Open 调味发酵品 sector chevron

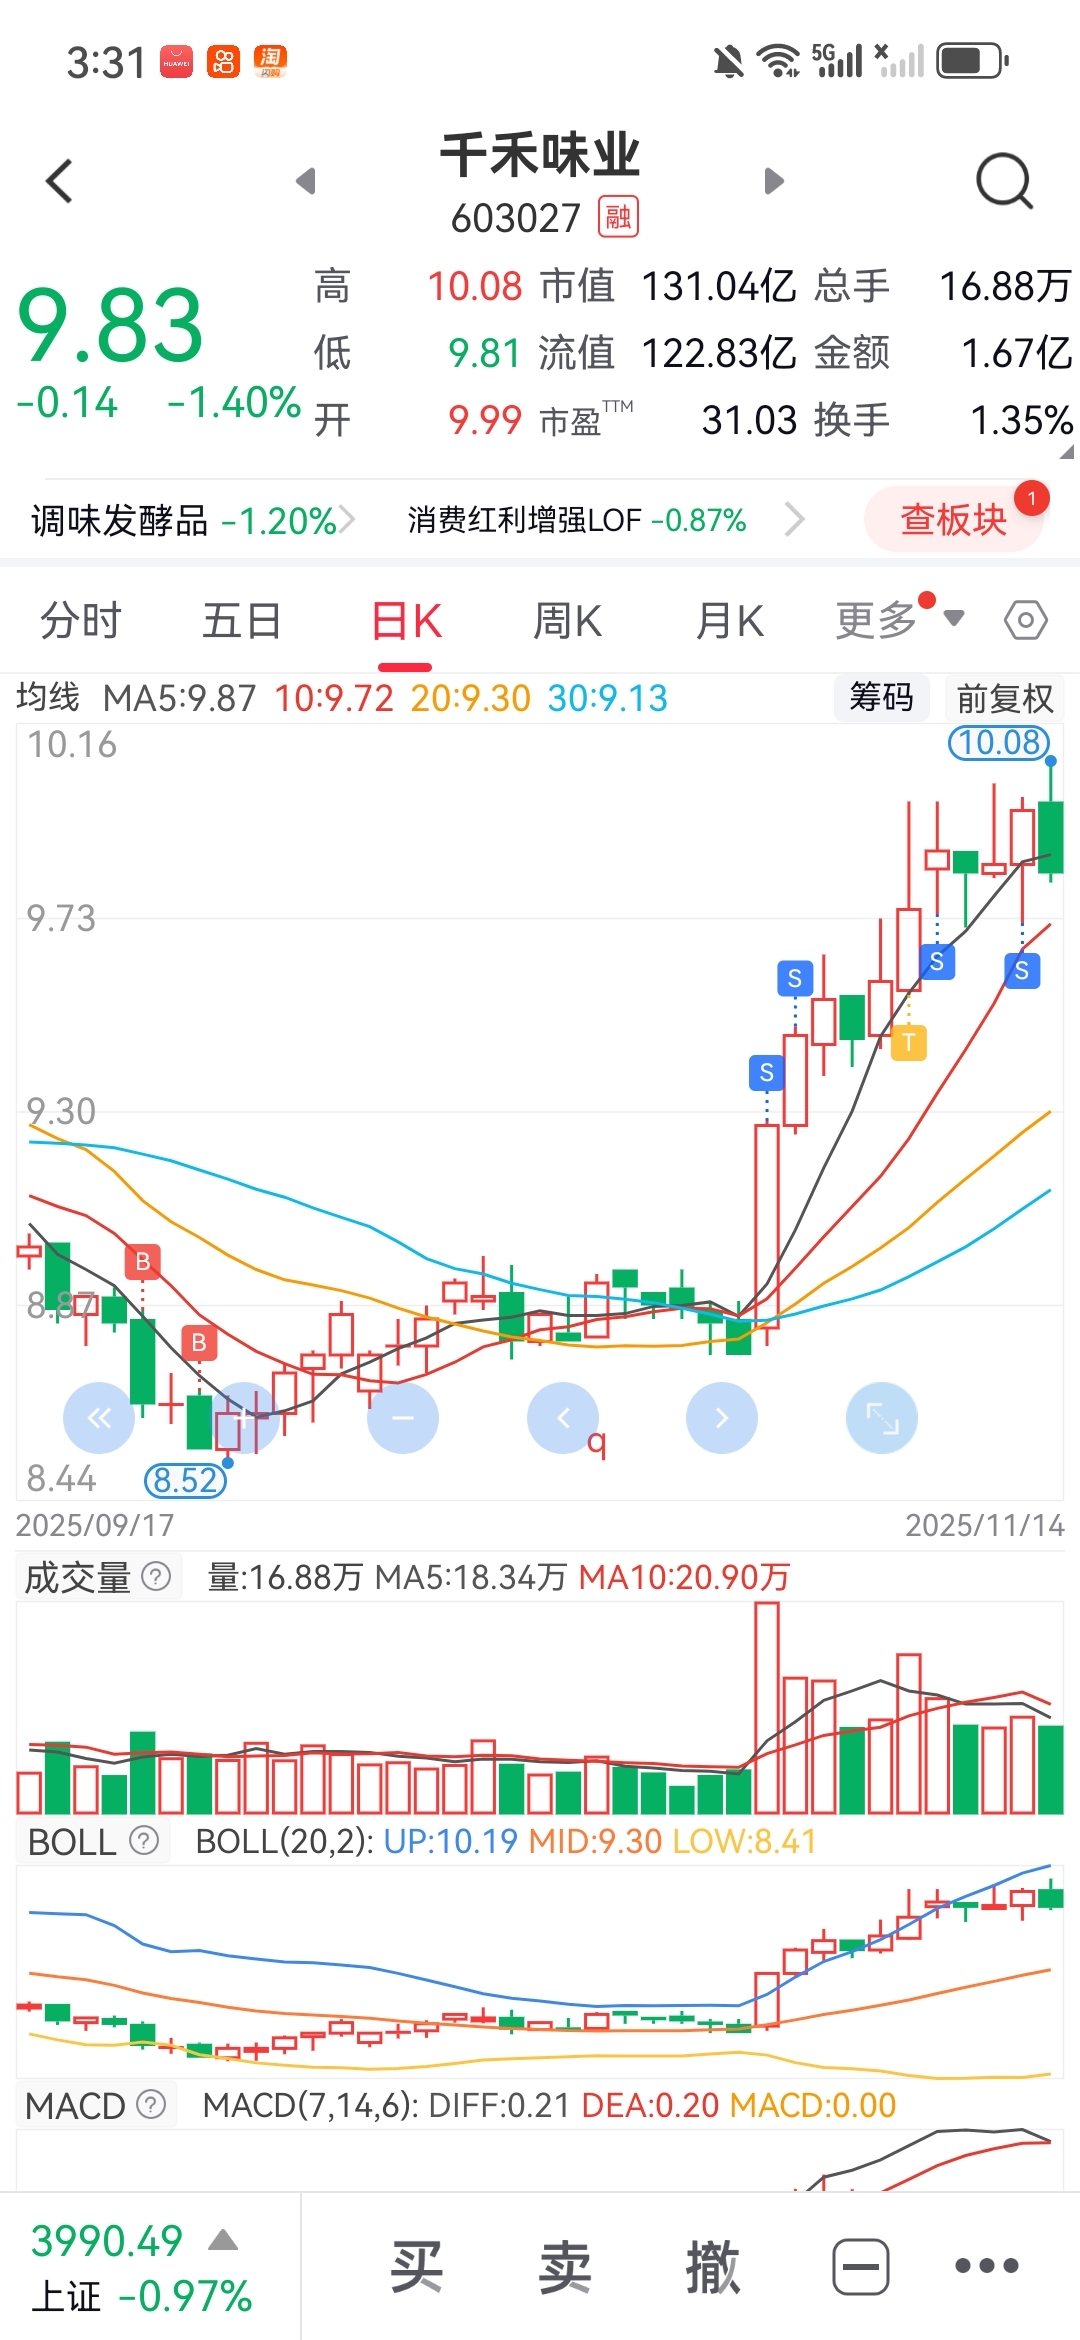coord(347,520)
